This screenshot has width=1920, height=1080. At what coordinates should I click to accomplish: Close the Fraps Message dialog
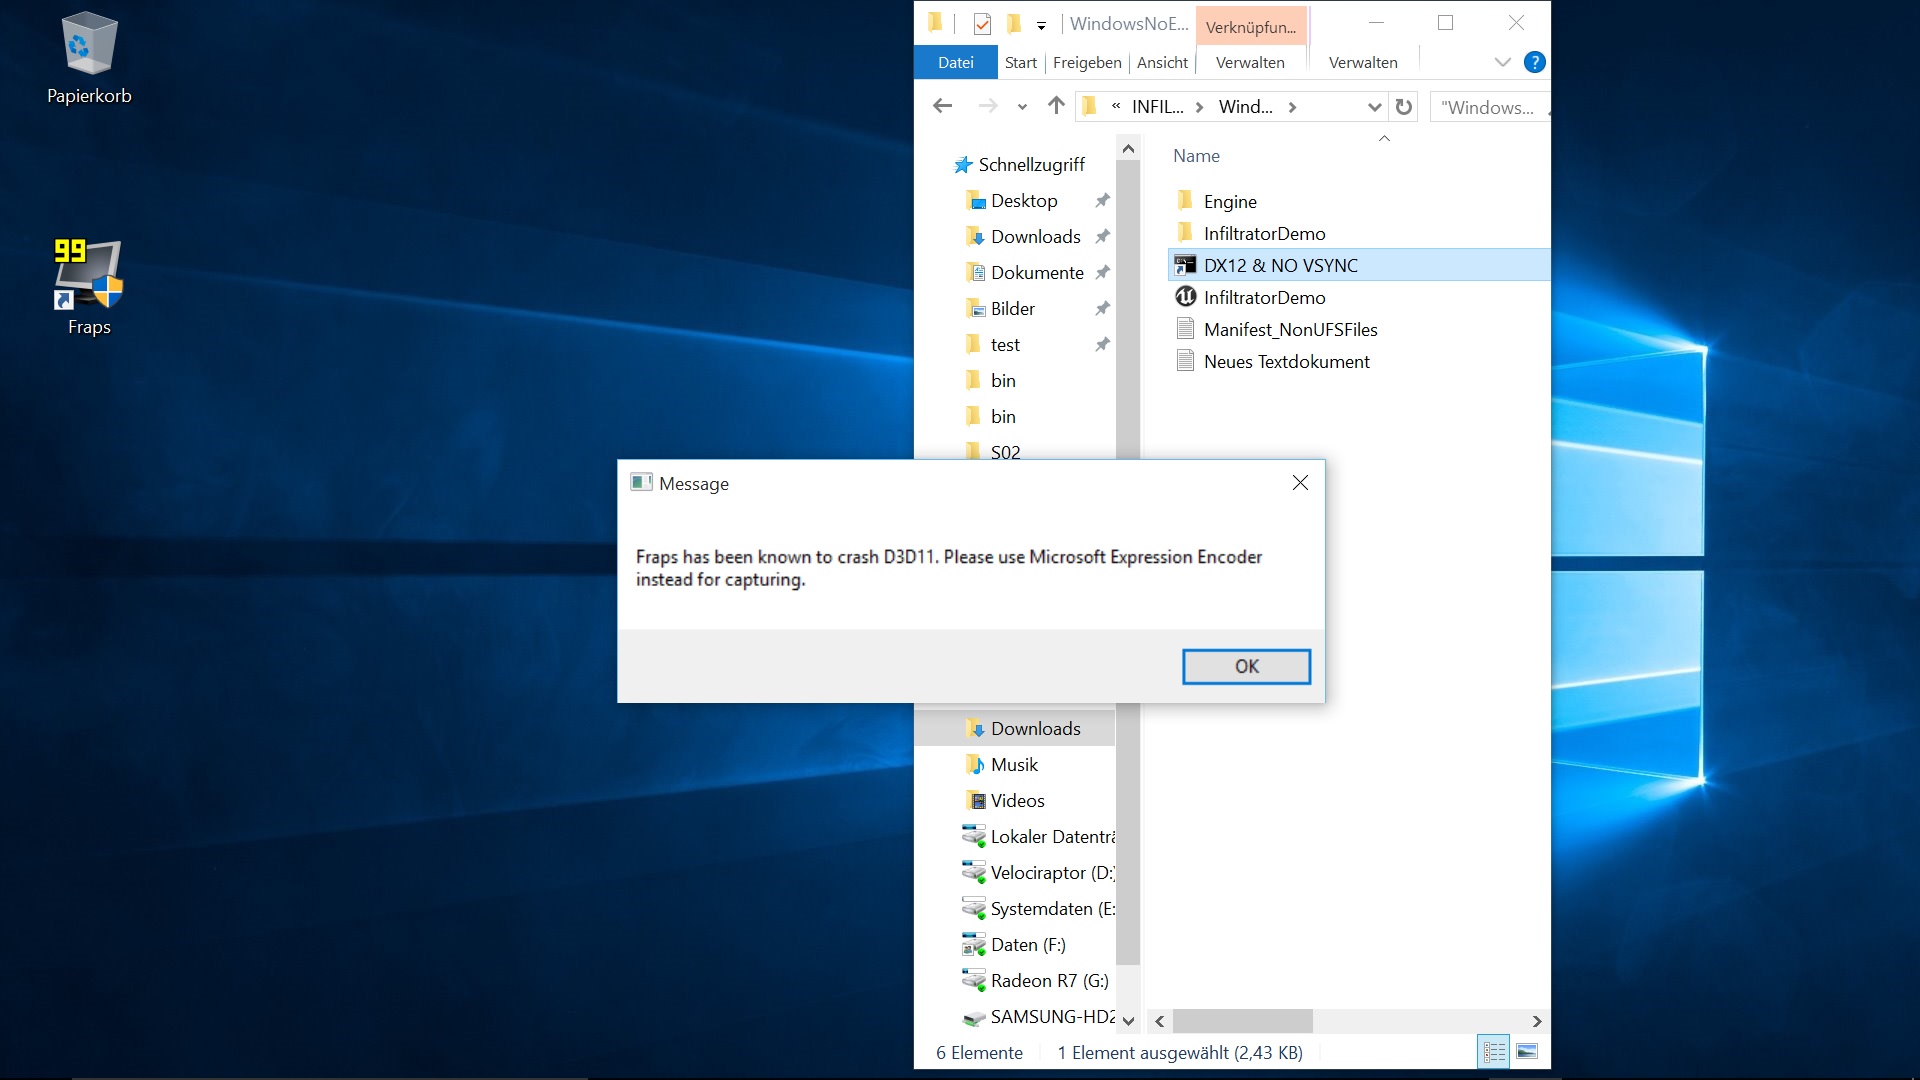(x=1300, y=483)
